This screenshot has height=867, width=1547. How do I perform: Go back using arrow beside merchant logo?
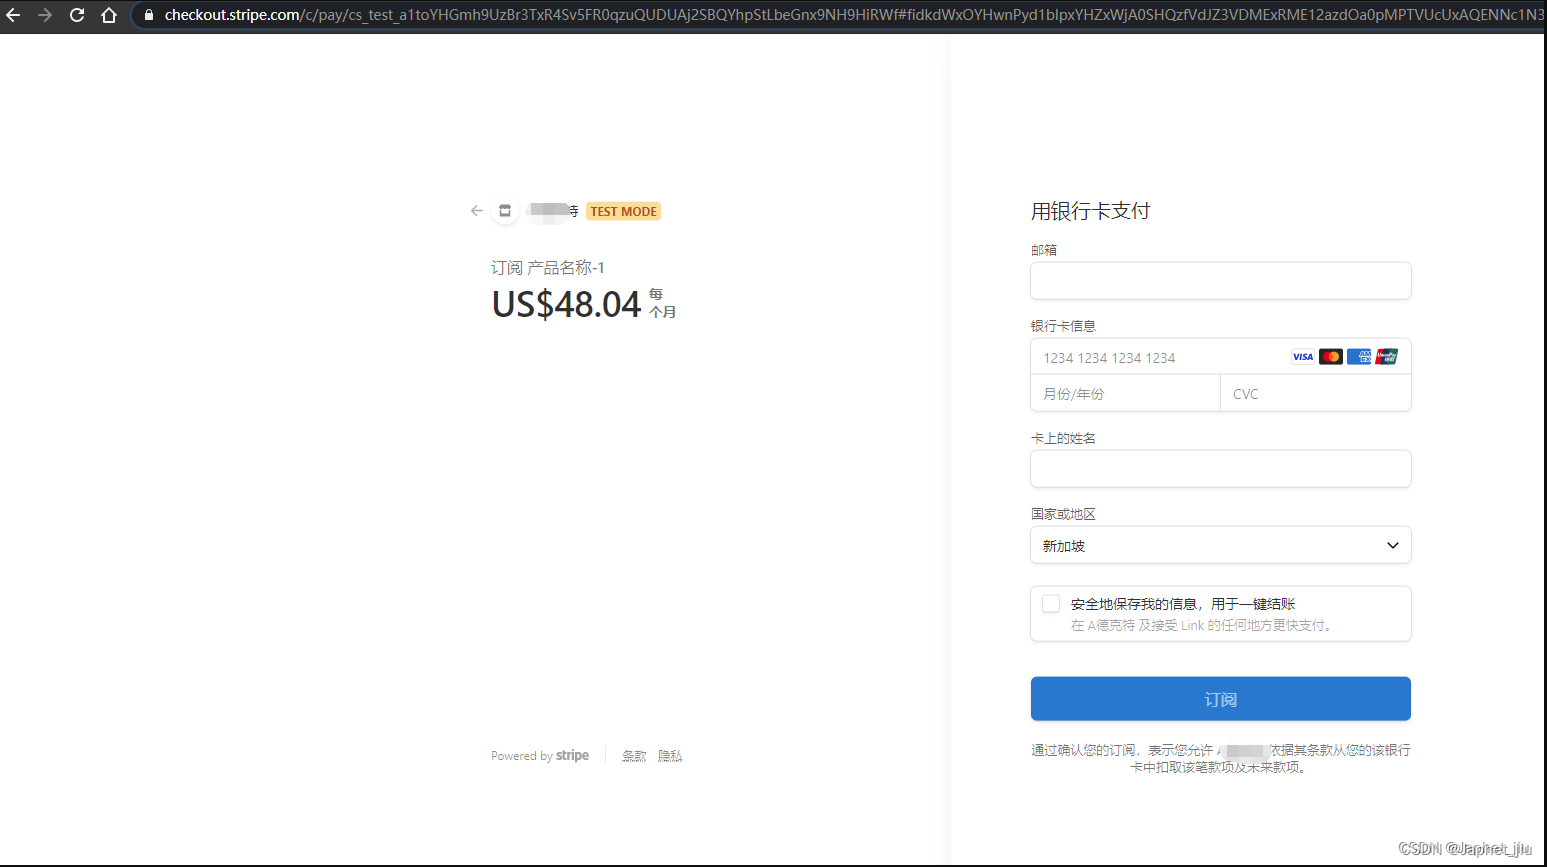pyautogui.click(x=477, y=211)
